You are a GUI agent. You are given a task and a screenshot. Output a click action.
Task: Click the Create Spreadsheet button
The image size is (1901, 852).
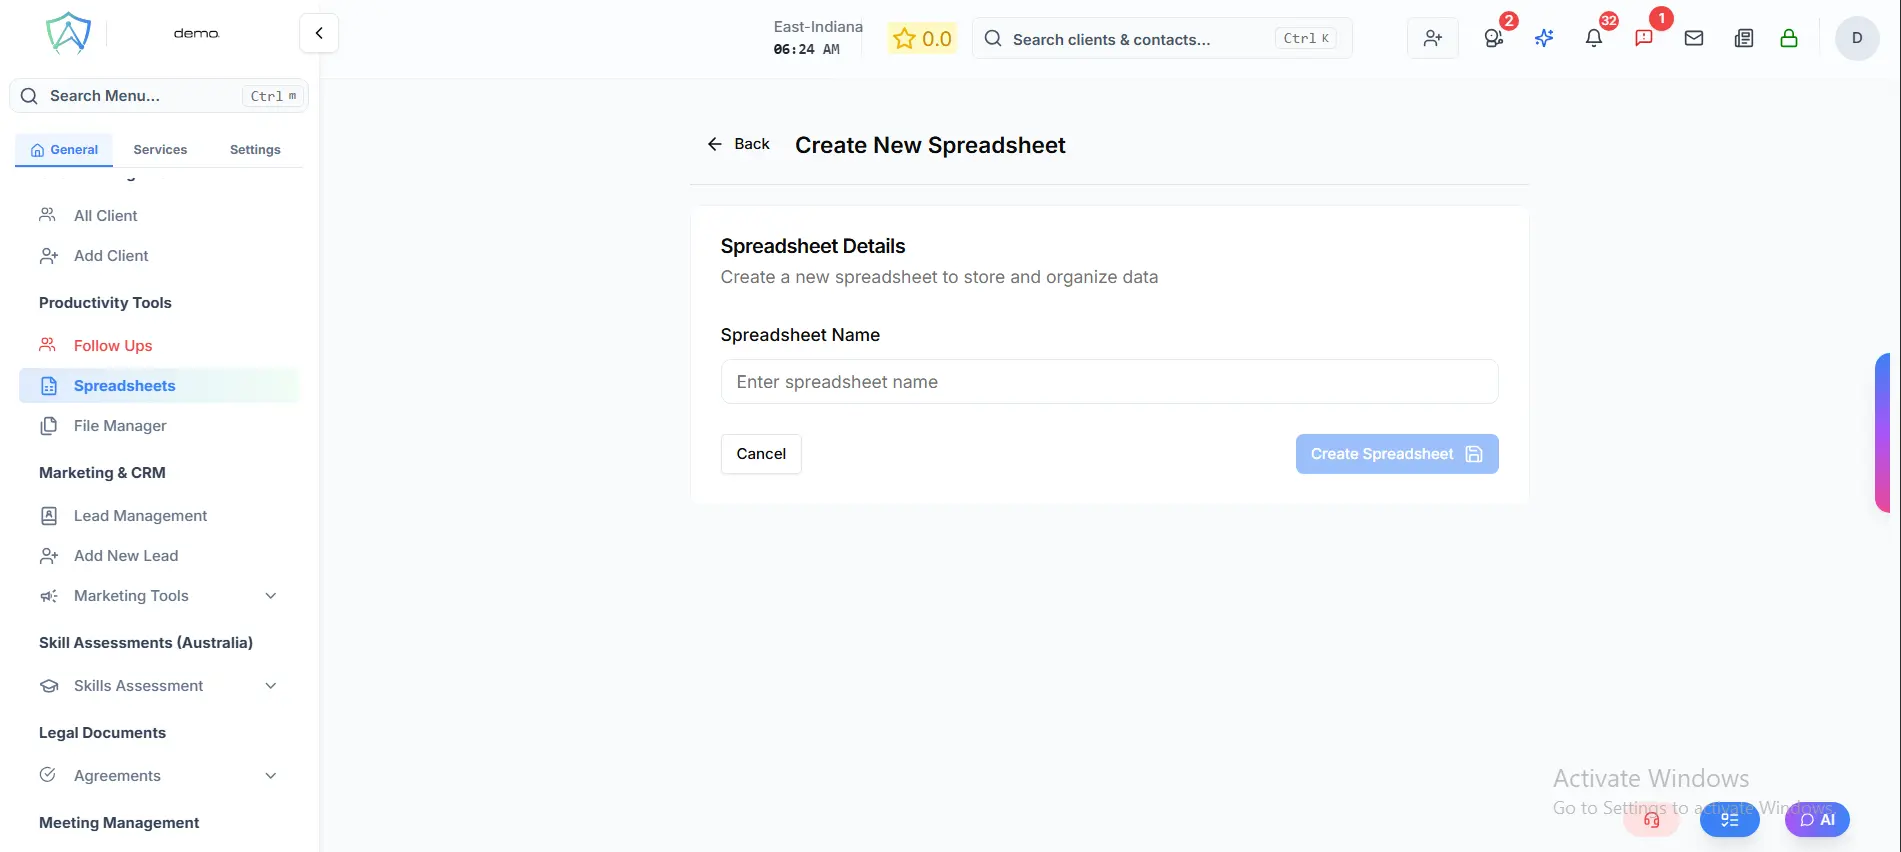(1396, 453)
